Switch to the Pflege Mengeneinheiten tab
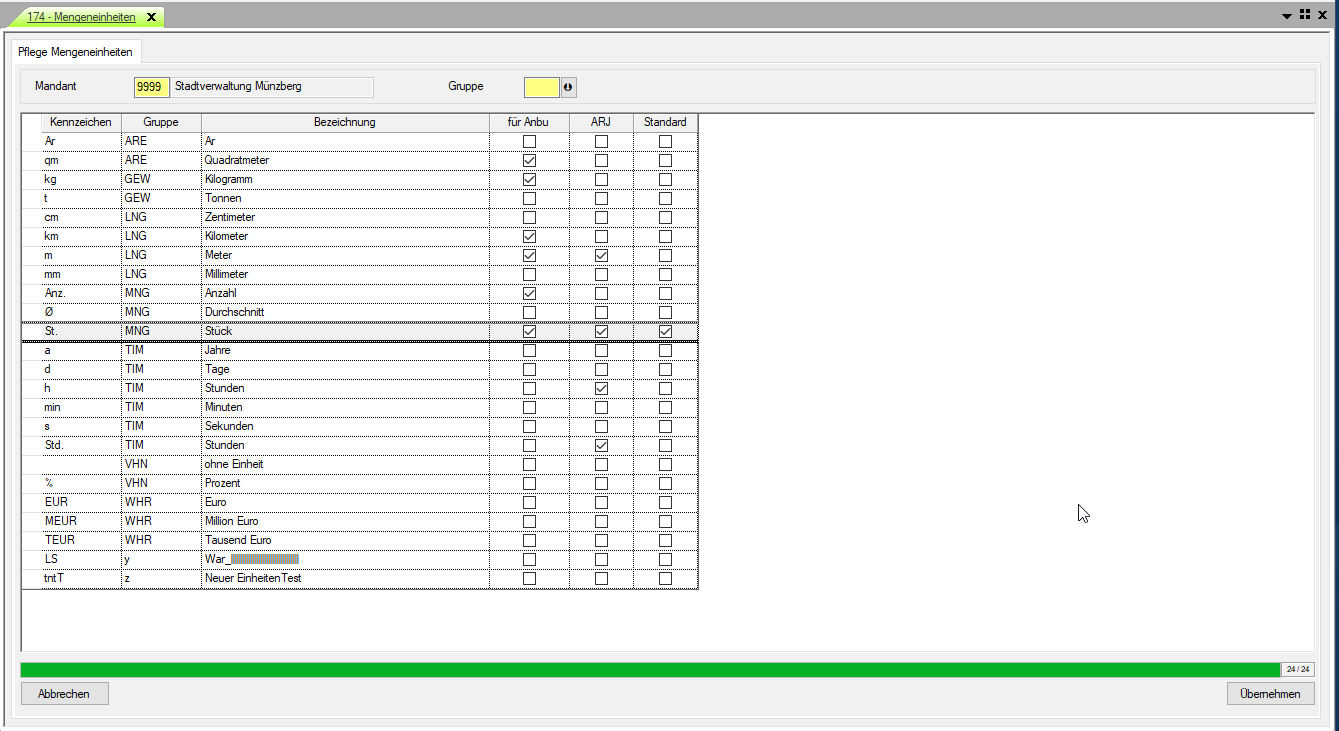The image size is (1339, 731). point(75,51)
